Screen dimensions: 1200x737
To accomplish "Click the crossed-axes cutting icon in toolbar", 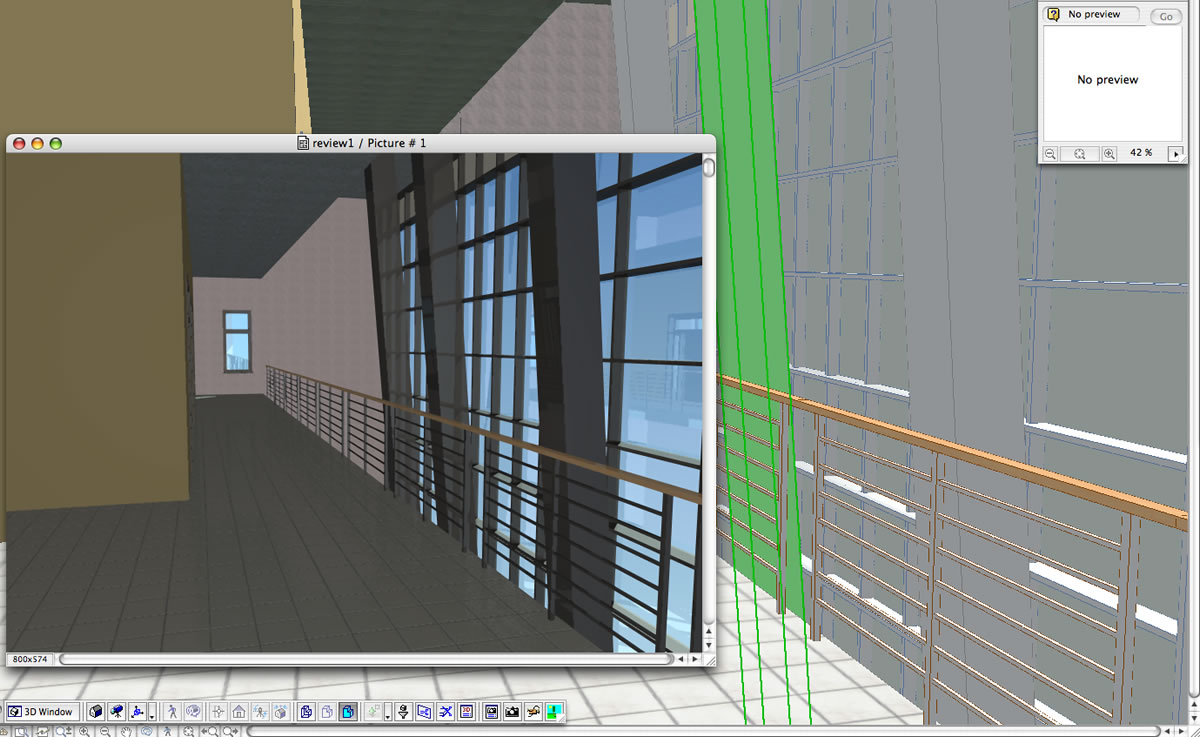I will click(x=445, y=712).
